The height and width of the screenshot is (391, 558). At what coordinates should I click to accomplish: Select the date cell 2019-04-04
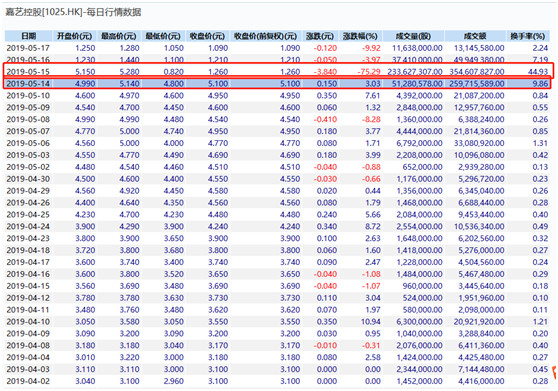click(28, 358)
